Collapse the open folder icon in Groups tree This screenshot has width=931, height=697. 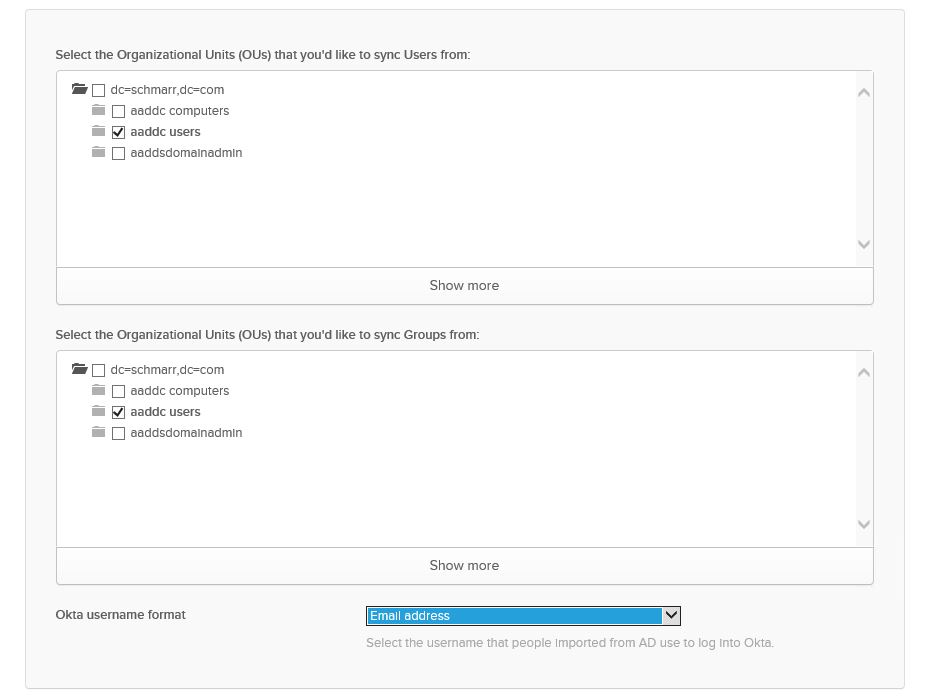(80, 370)
